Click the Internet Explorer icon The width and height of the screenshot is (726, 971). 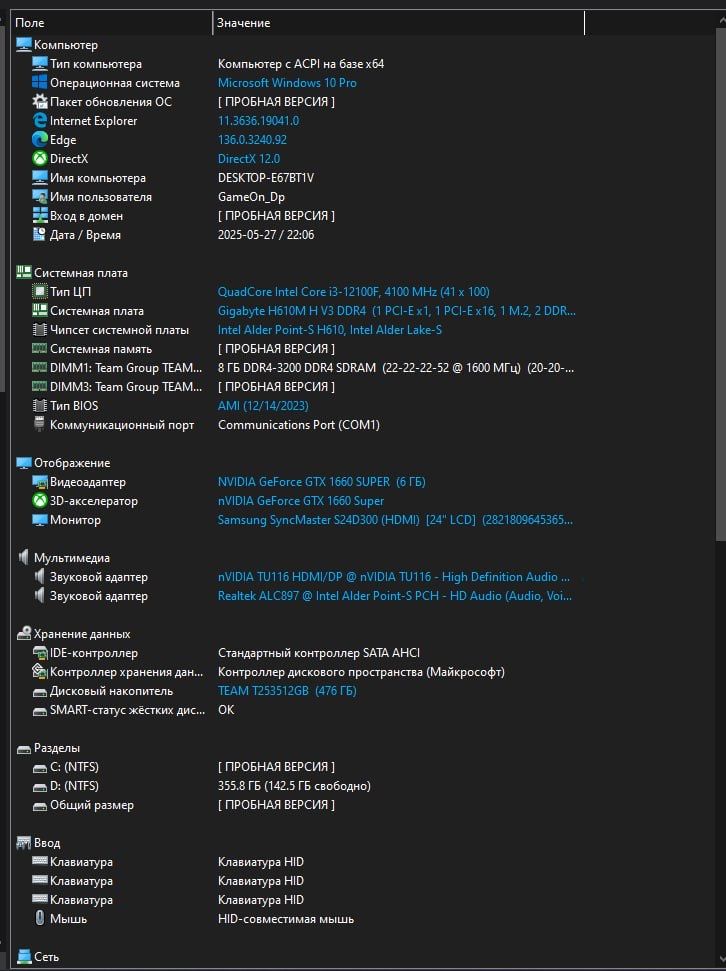click(40, 121)
